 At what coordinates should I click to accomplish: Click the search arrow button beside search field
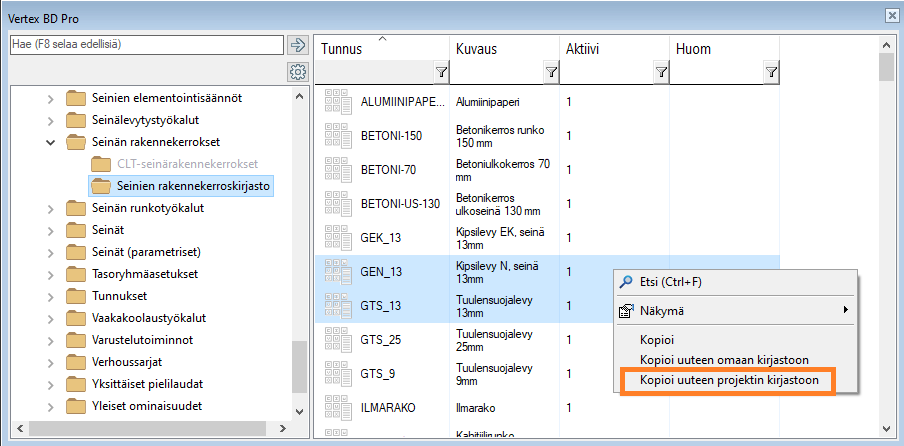[x=297, y=45]
